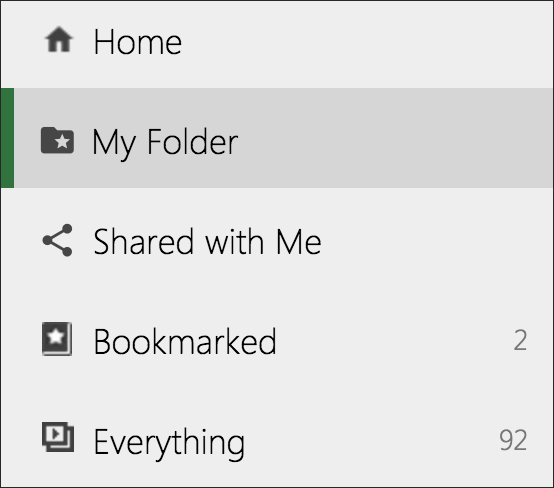554x488 pixels.
Task: Select the Bookmarked text label
Action: point(185,341)
